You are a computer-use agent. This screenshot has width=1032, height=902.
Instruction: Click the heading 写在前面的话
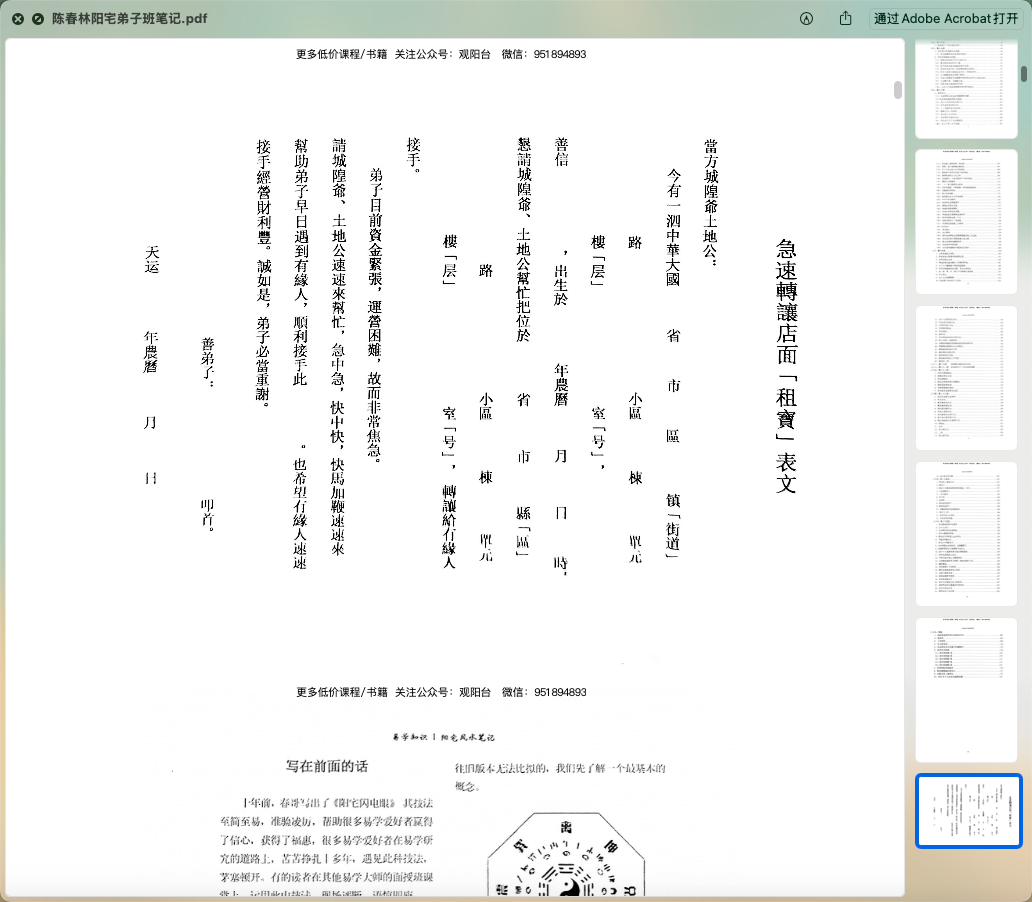[327, 767]
